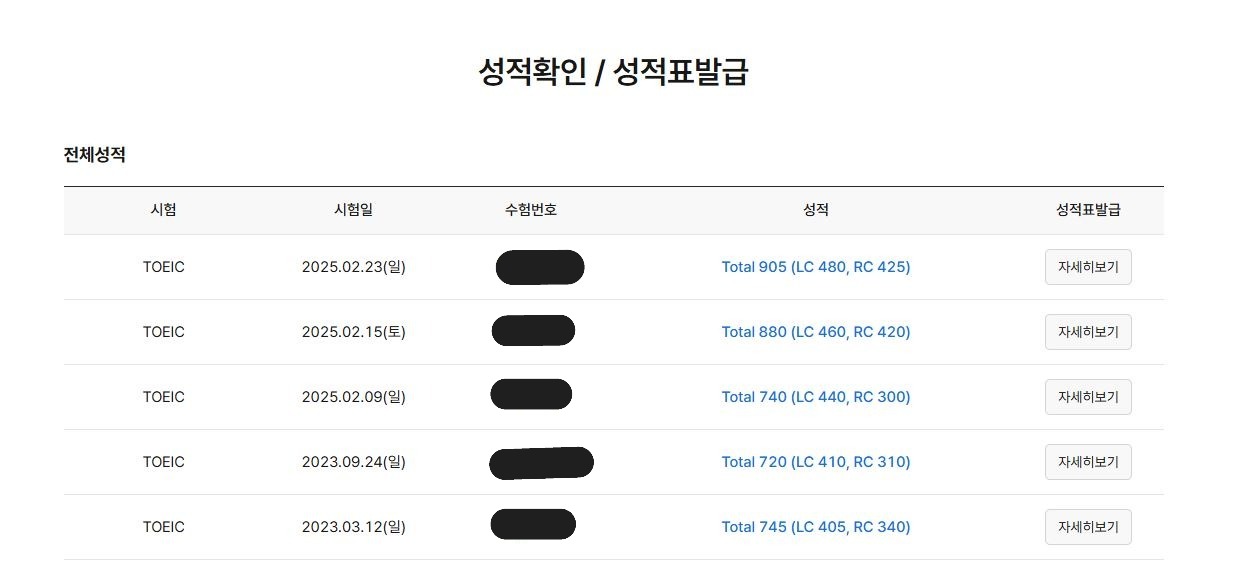Select the 2023.03.12(일) exam date cell

click(354, 527)
